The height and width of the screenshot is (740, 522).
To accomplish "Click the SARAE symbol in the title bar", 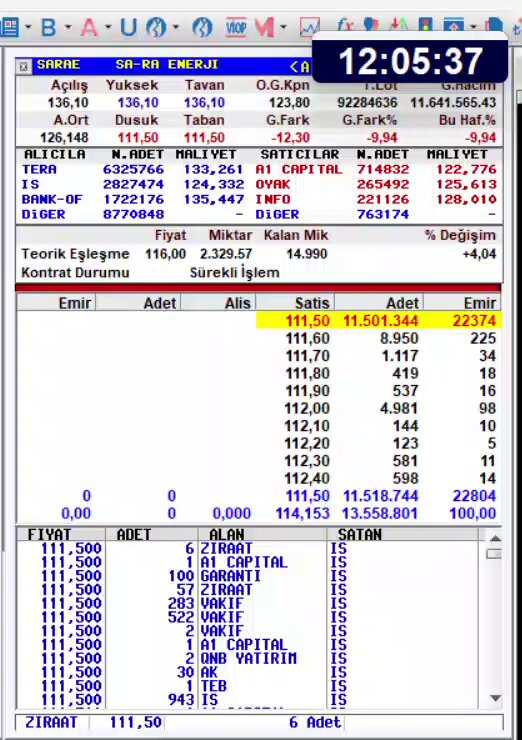I will click(x=59, y=65).
